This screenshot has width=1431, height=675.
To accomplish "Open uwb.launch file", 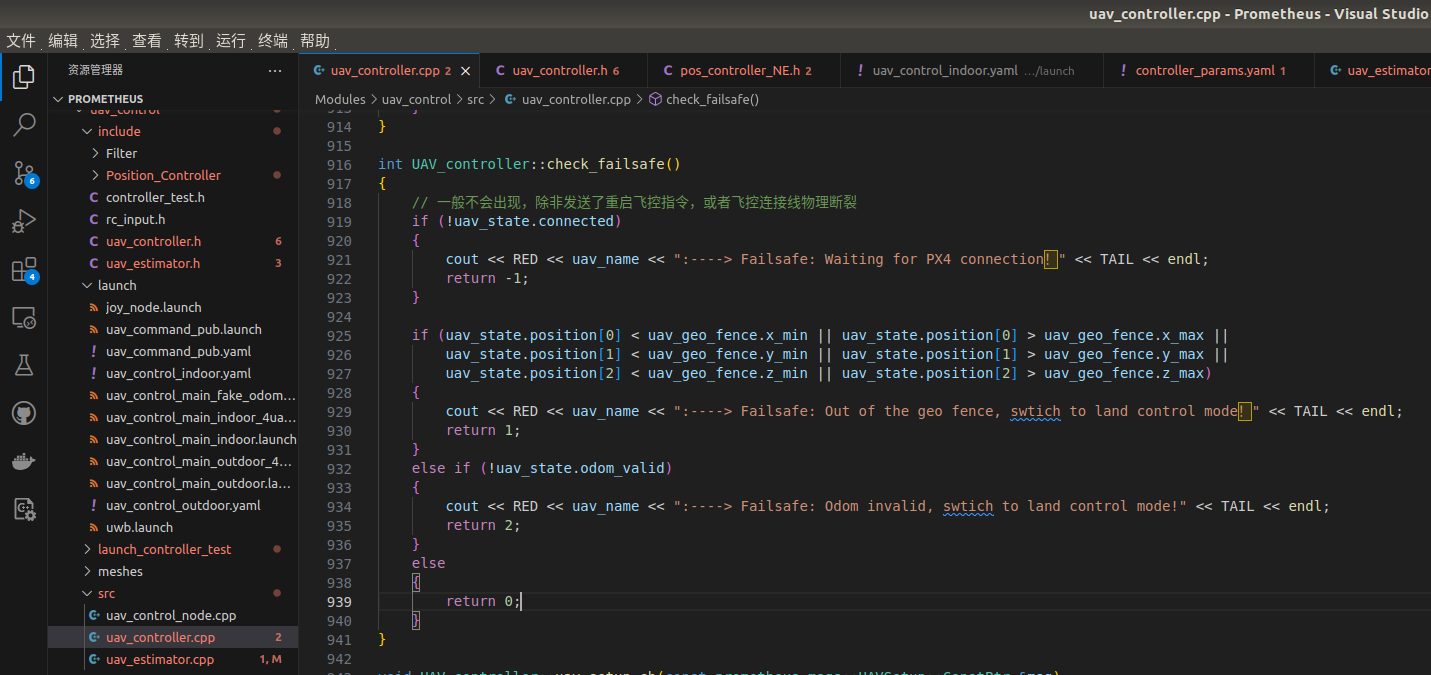I will [x=173, y=527].
